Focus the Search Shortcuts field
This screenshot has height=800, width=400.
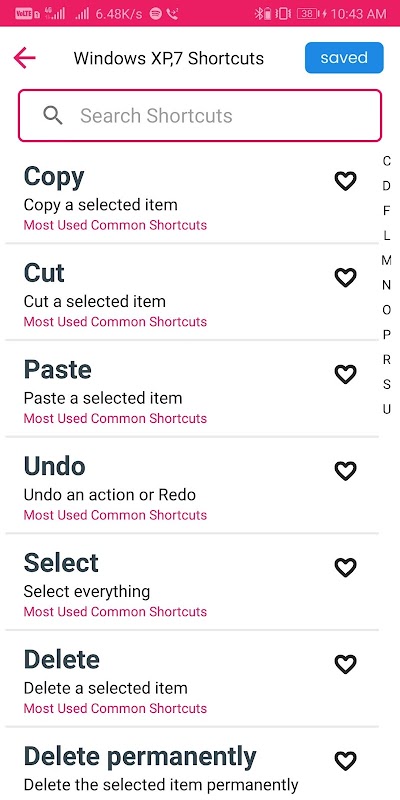200,115
